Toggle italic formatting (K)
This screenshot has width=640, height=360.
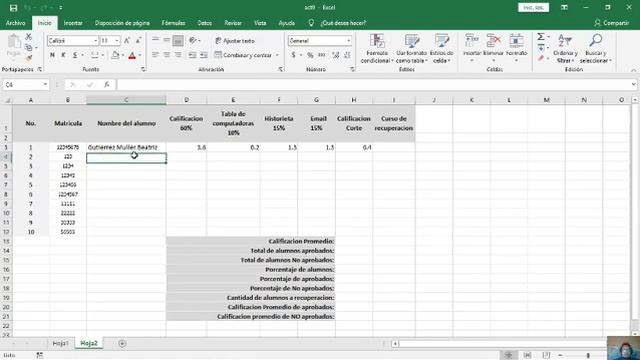tap(63, 55)
